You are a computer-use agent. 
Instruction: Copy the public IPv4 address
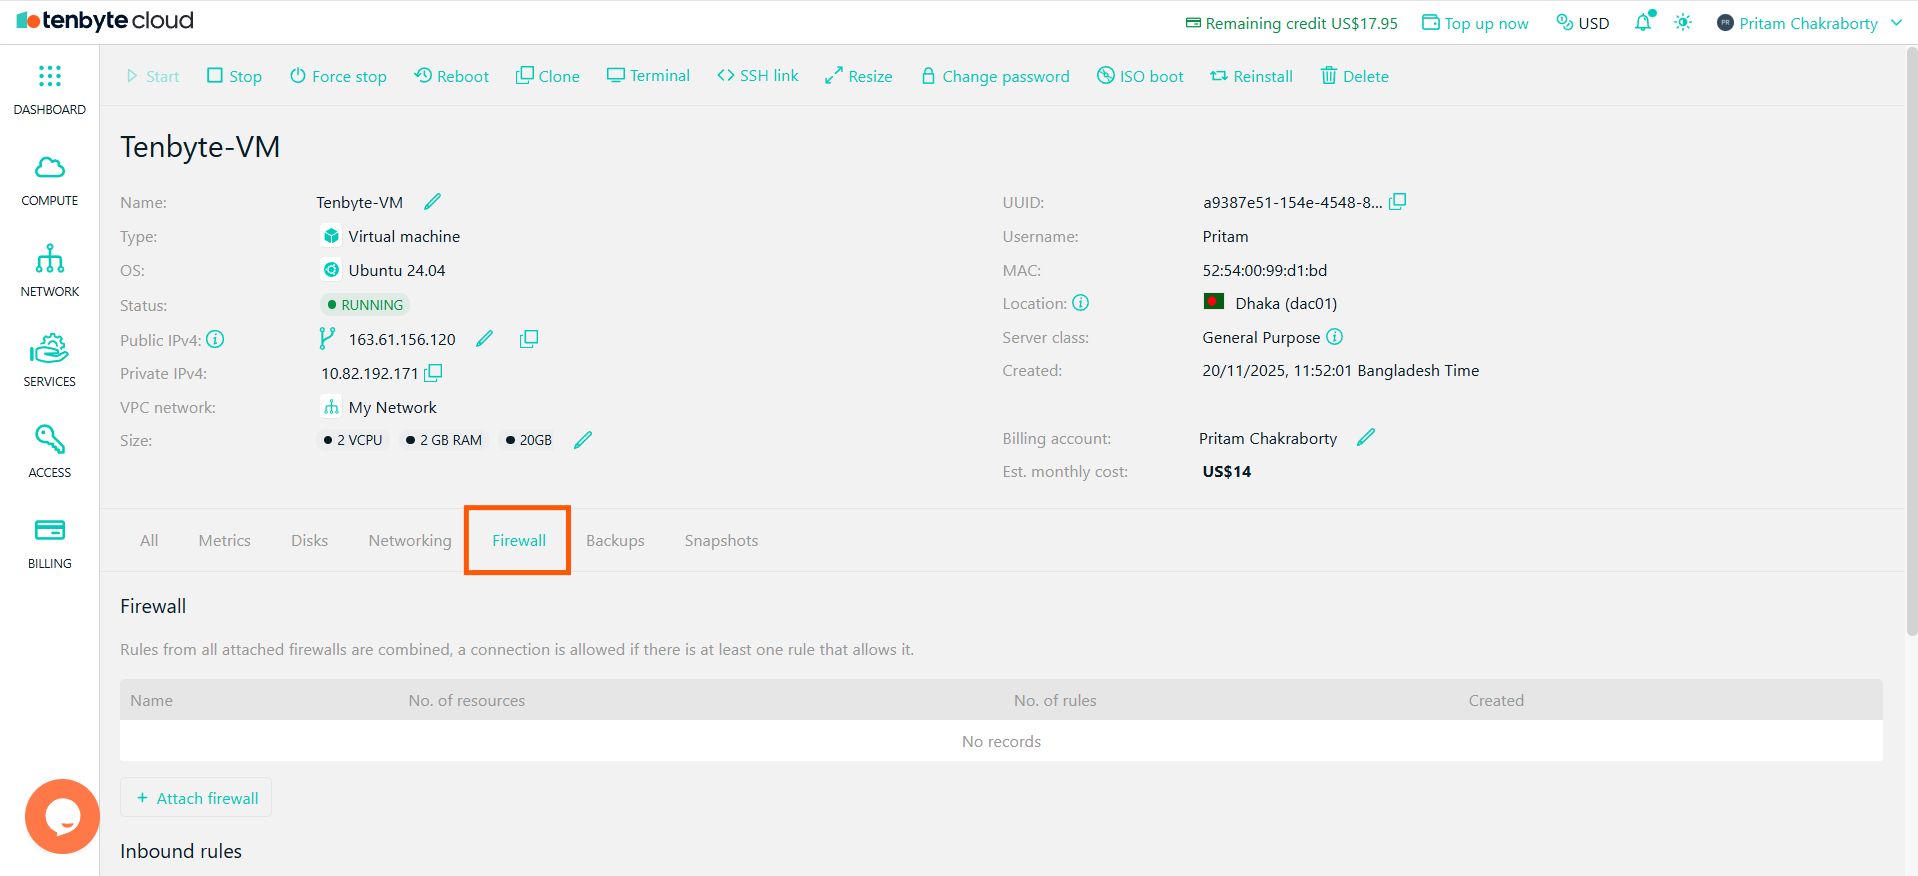[529, 339]
